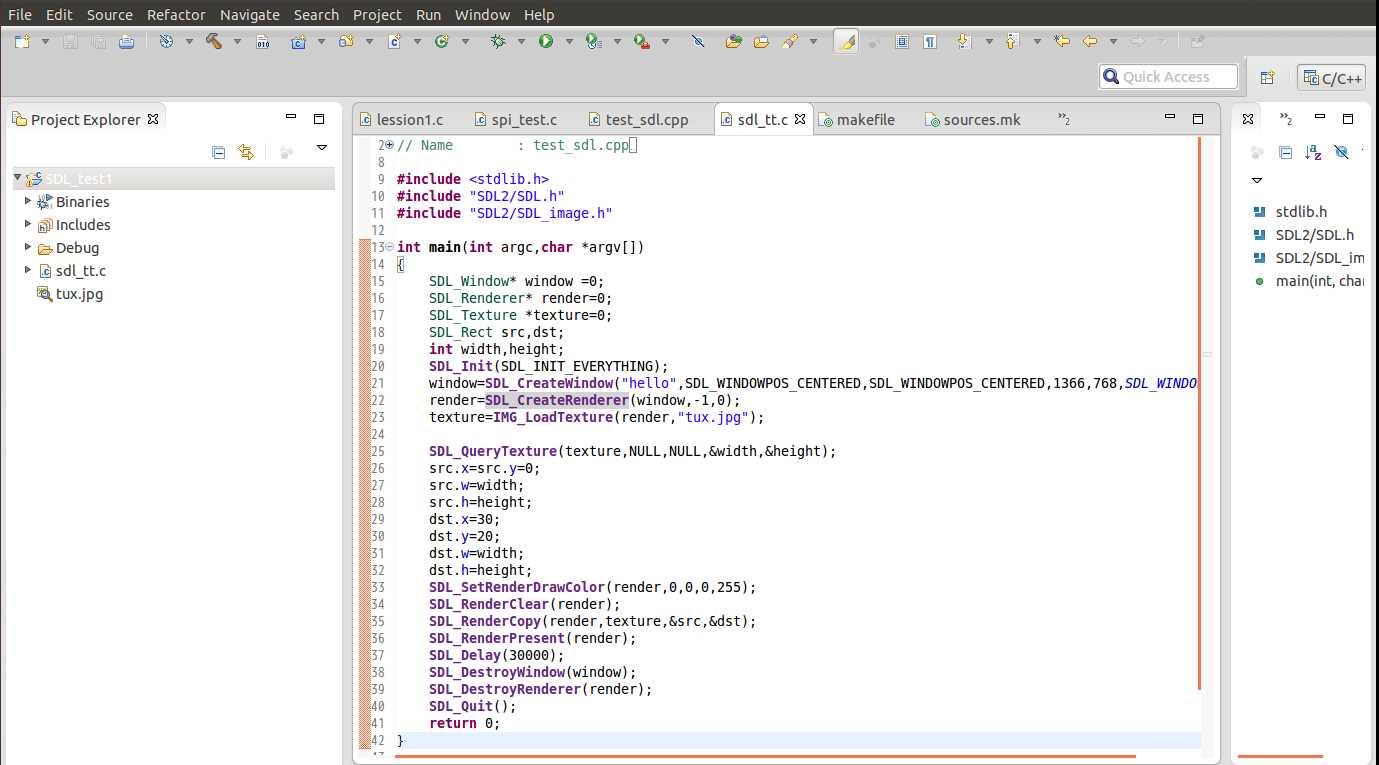Screen dimensions: 1379x765
Task: Click the New C Source File icon
Action: (394, 42)
